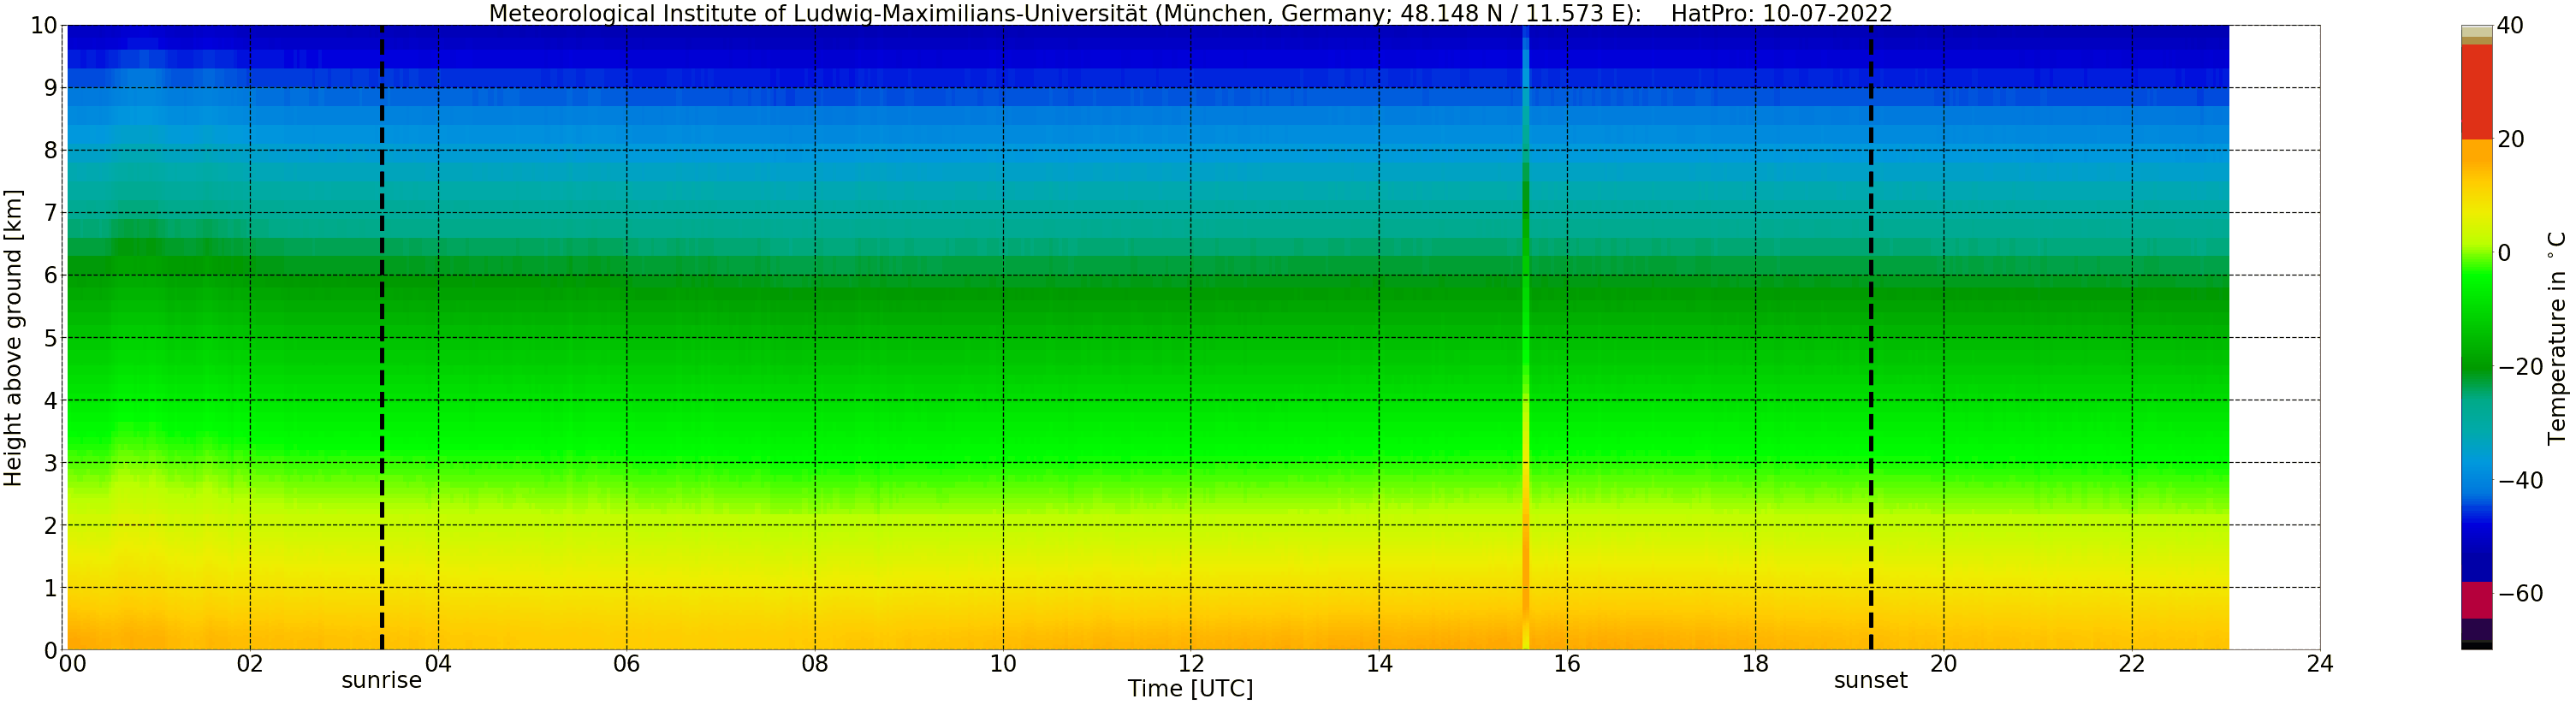The height and width of the screenshot is (705, 2576).
Task: Click the y-axis tick label '2'
Action: click(x=50, y=526)
